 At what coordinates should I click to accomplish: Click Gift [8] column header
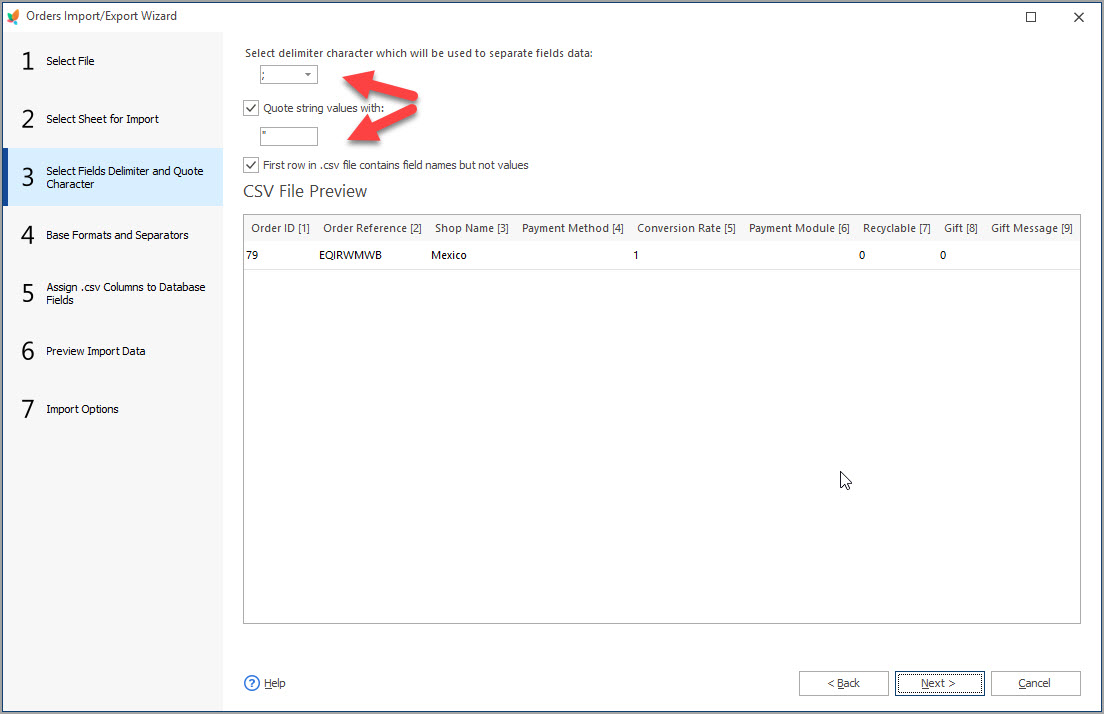point(960,228)
